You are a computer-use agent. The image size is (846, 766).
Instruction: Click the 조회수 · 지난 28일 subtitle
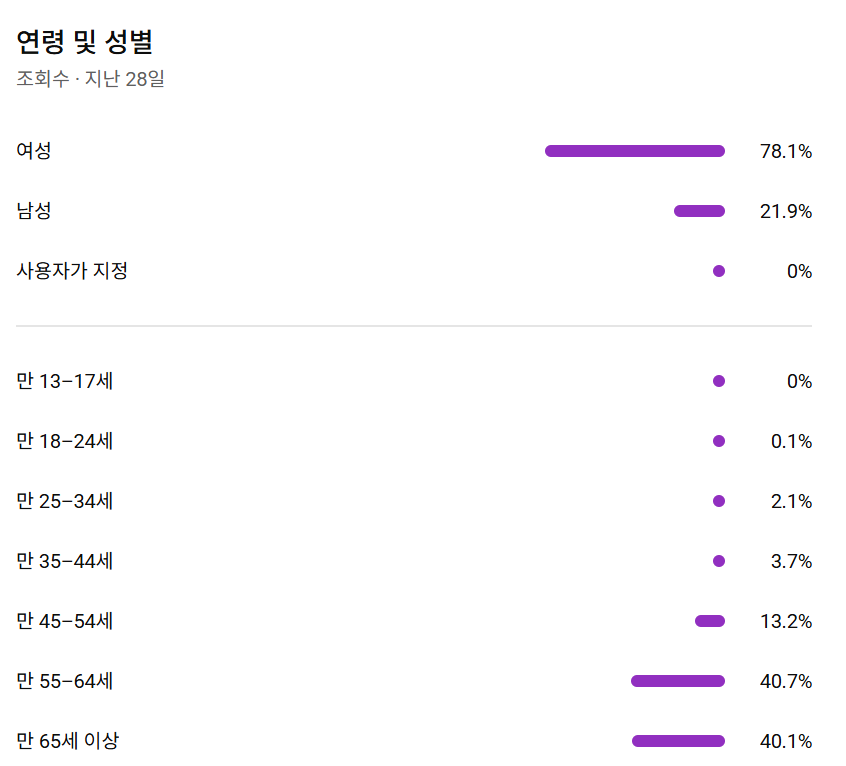pos(90,79)
